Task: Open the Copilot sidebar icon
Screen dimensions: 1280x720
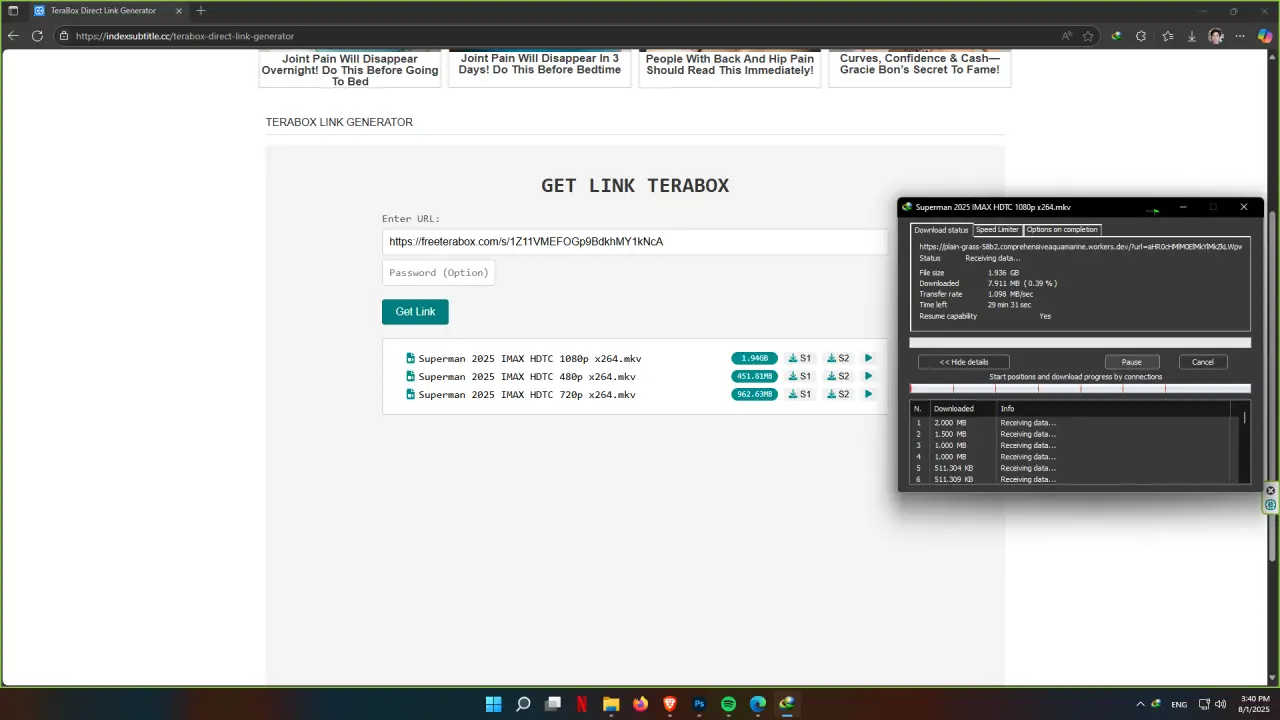Action: pos(1265,36)
